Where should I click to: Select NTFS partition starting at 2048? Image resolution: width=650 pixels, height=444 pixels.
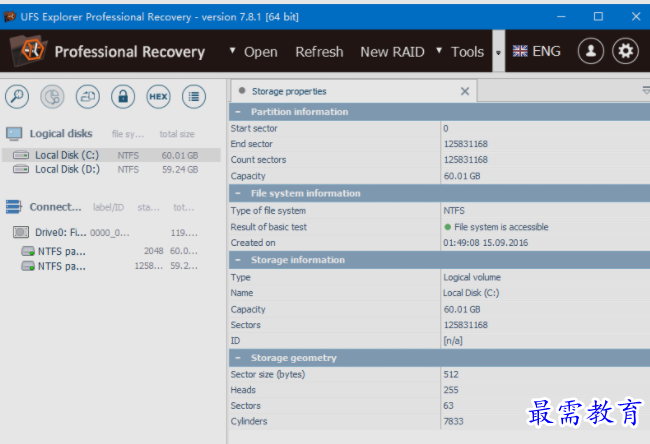(x=111, y=251)
